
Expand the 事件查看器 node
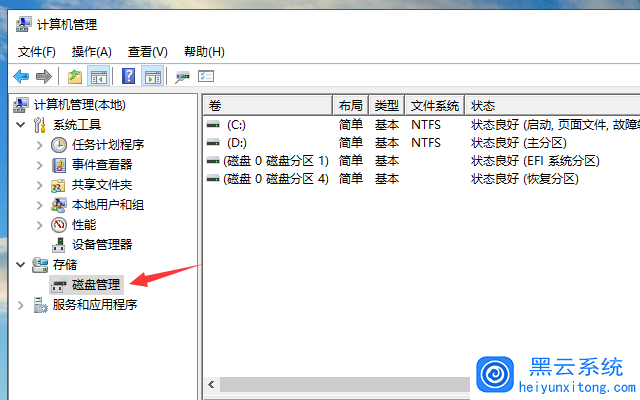(x=40, y=165)
